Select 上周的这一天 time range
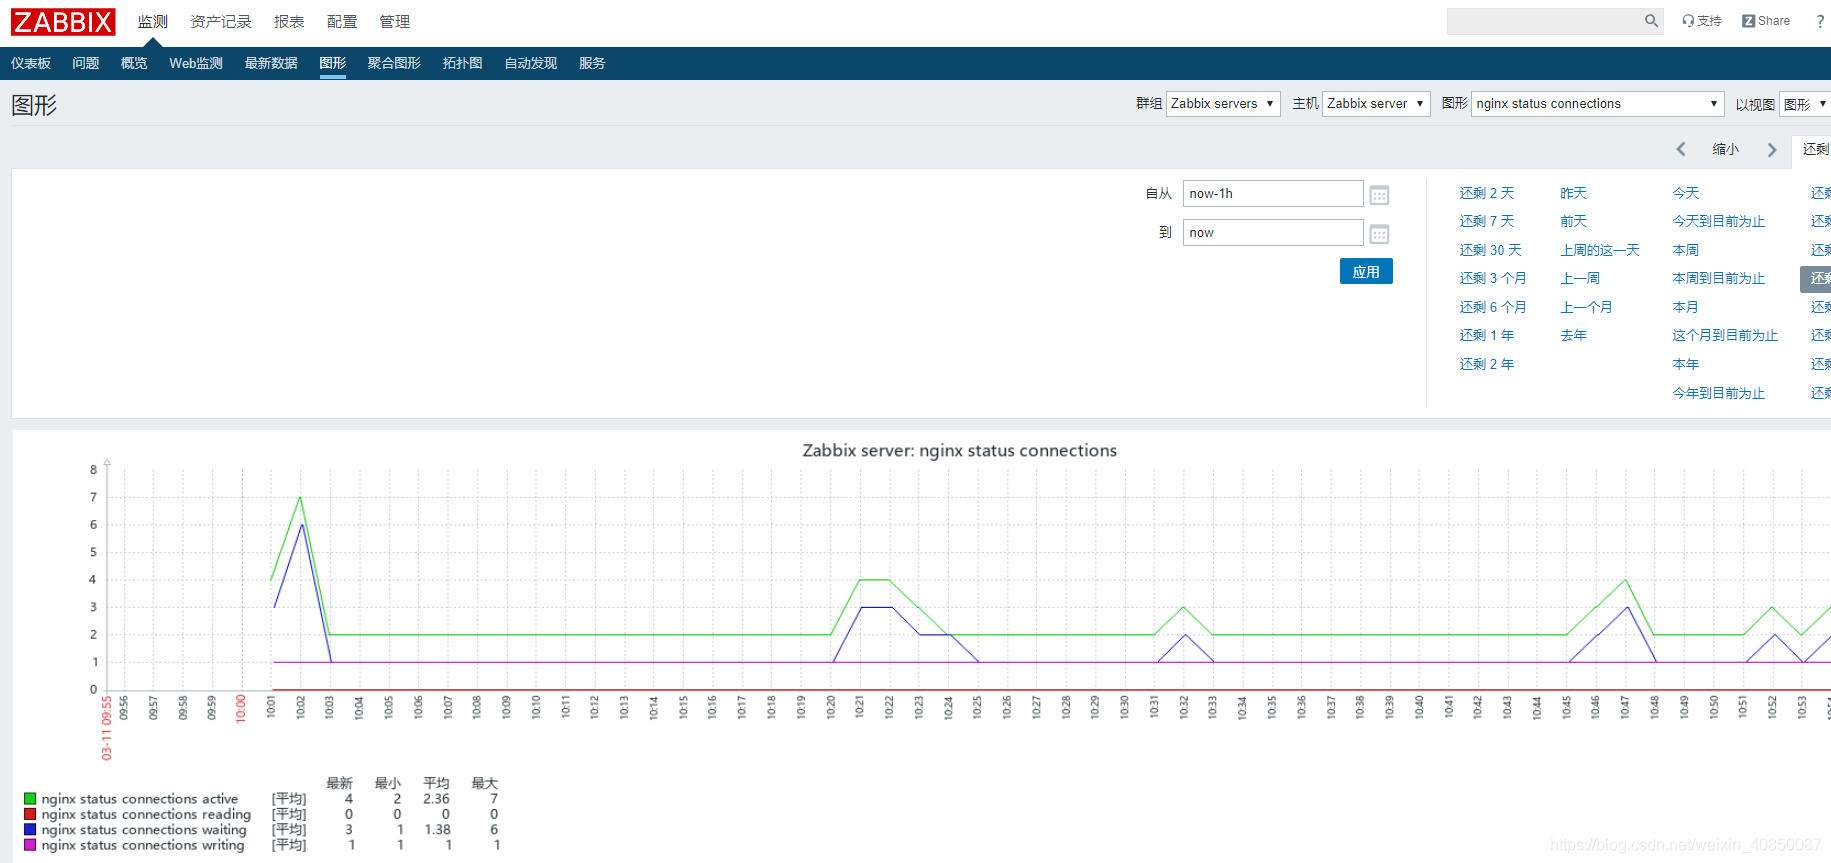The image size is (1831, 863). (x=1600, y=250)
